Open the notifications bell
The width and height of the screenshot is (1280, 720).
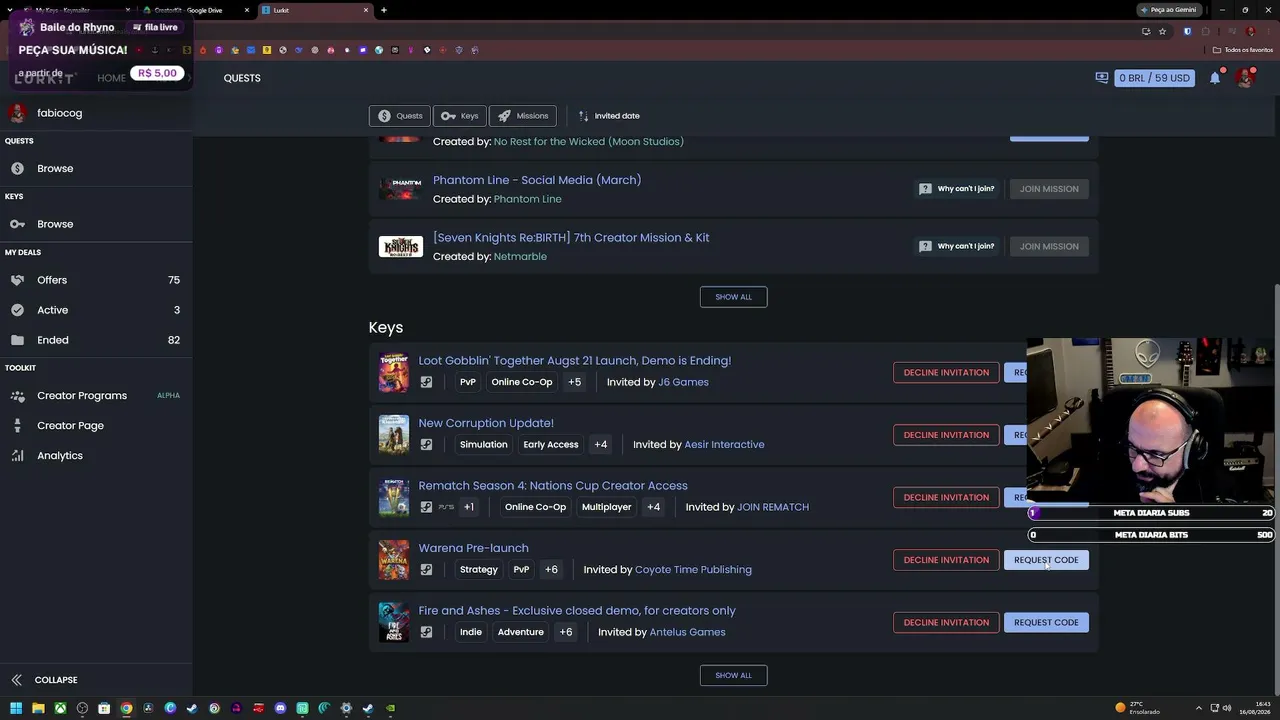pyautogui.click(x=1215, y=78)
